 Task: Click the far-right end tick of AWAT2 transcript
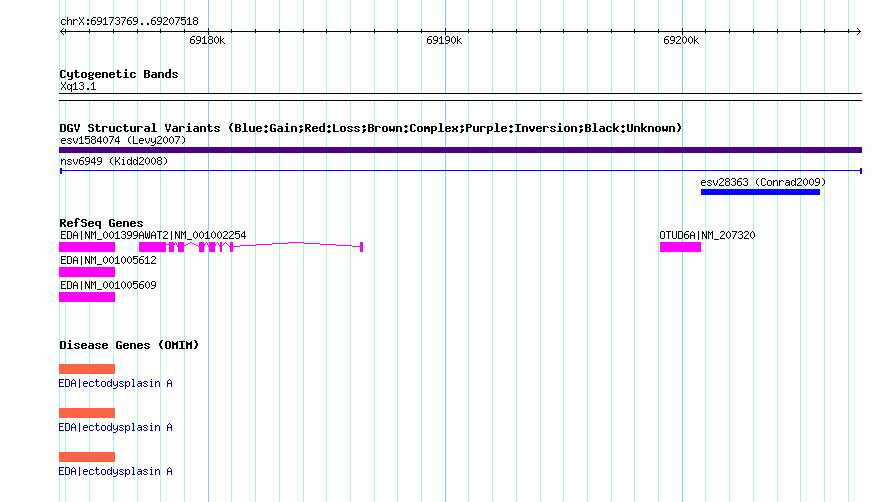pos(362,246)
